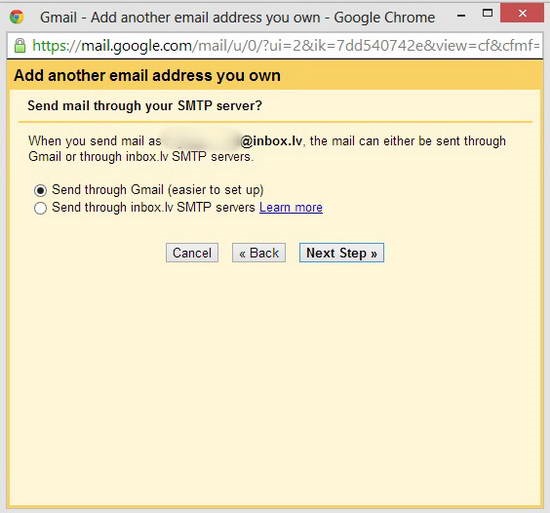This screenshot has width=550, height=513.
Task: Minimize the Gmail popup window
Action: point(461,15)
